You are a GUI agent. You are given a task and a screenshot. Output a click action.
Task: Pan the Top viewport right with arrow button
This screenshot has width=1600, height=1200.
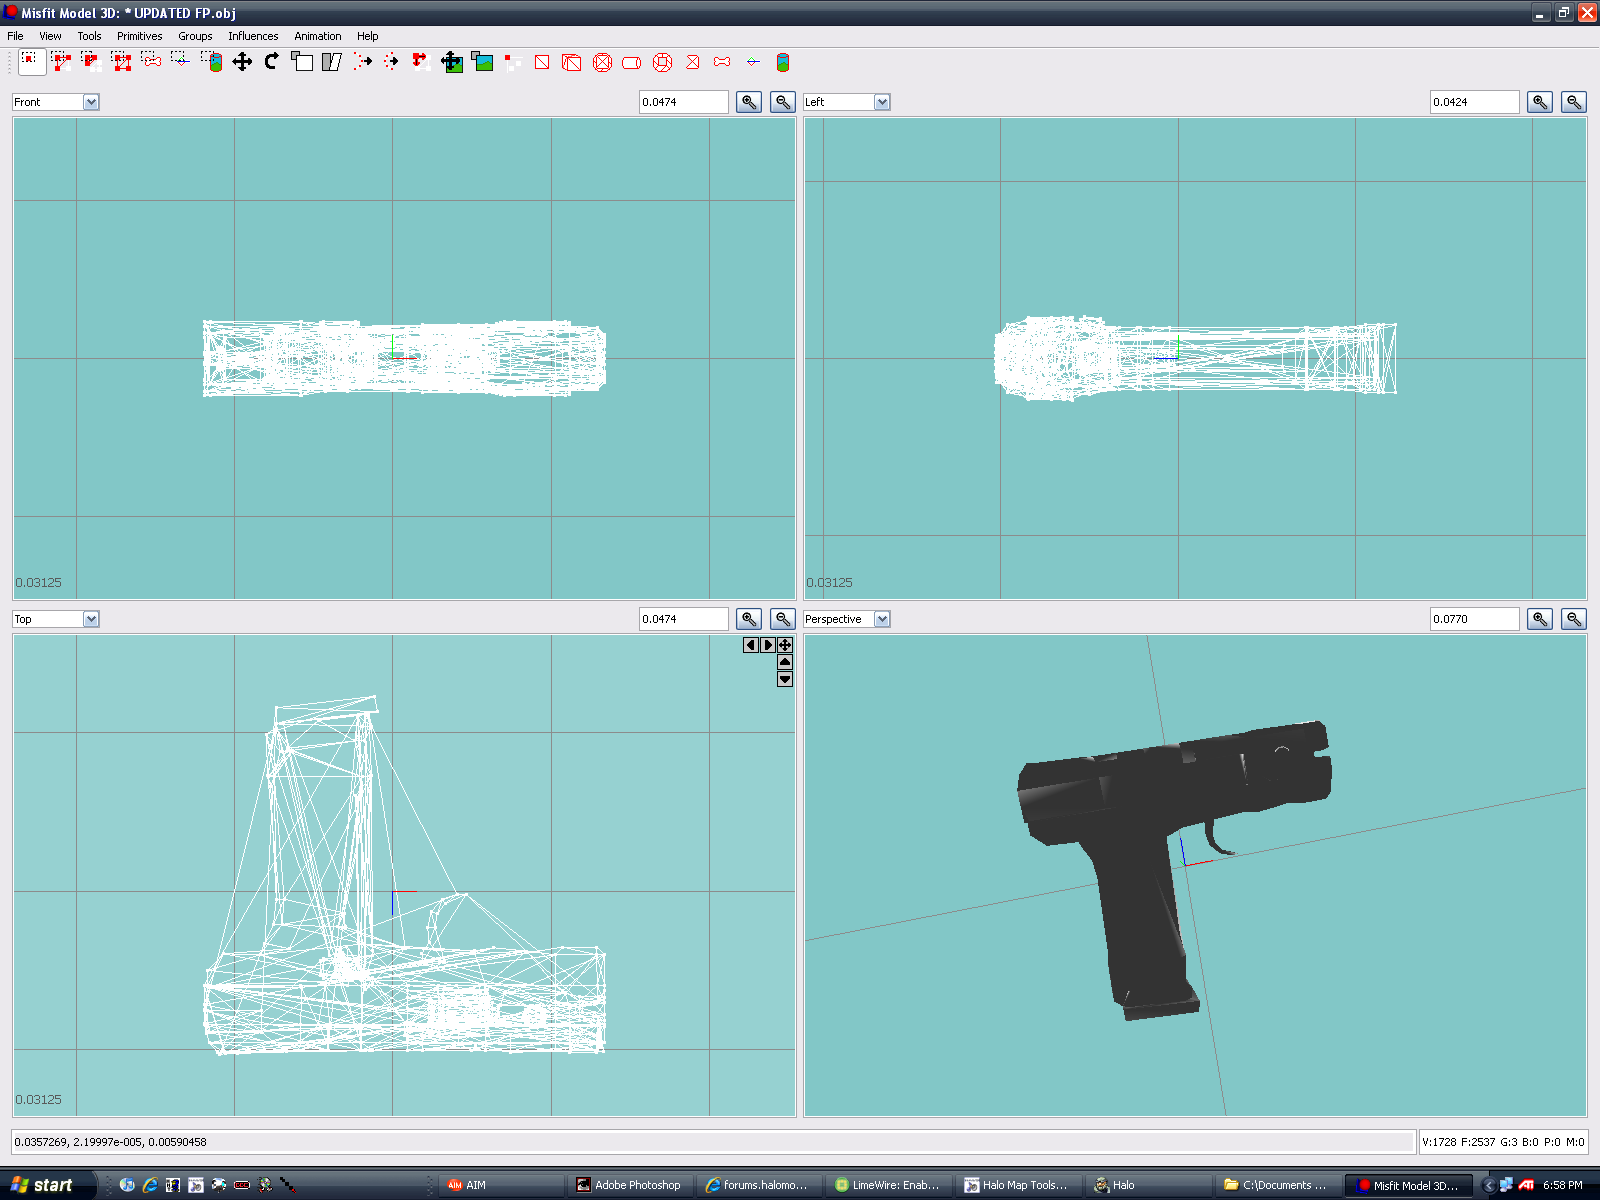pyautogui.click(x=768, y=645)
